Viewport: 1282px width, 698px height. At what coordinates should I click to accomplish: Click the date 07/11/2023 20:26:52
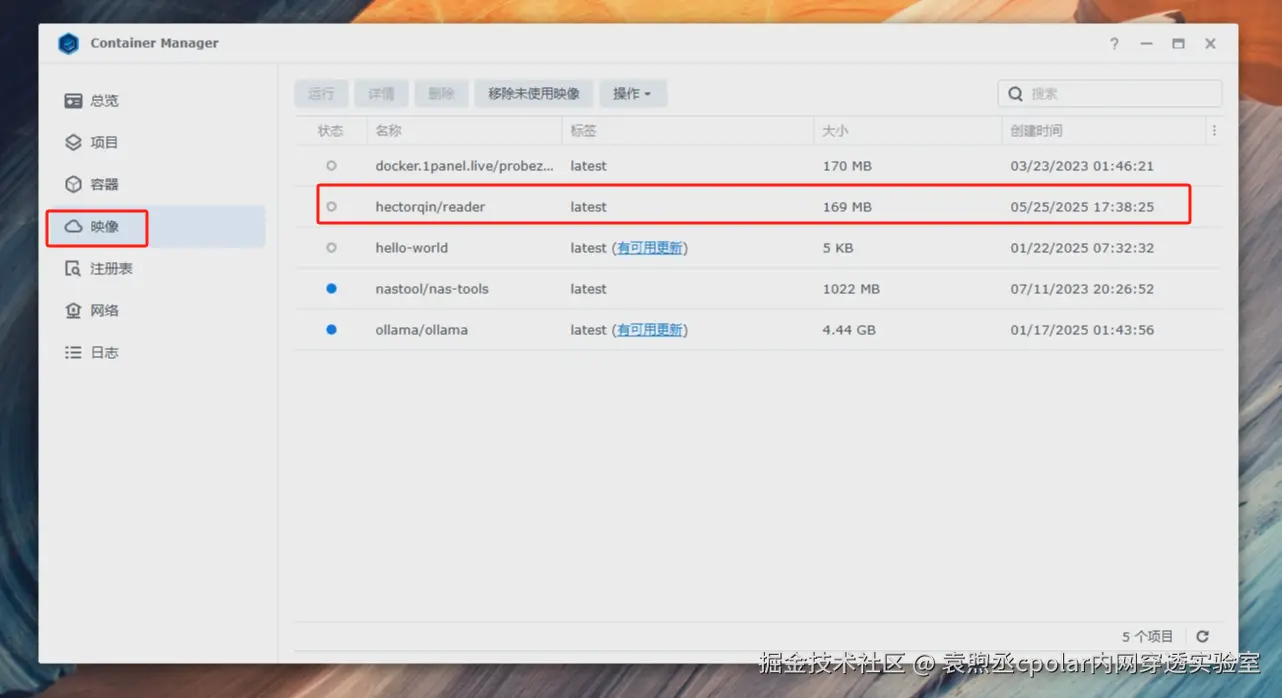(x=1082, y=289)
